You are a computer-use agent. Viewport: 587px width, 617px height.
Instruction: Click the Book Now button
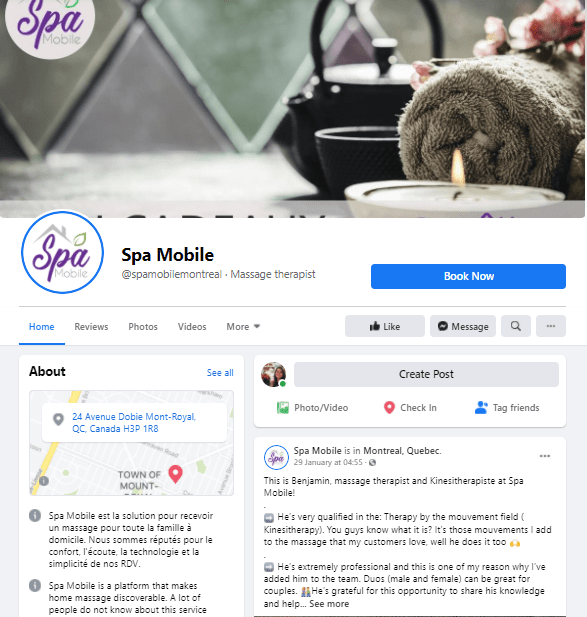[x=468, y=276]
